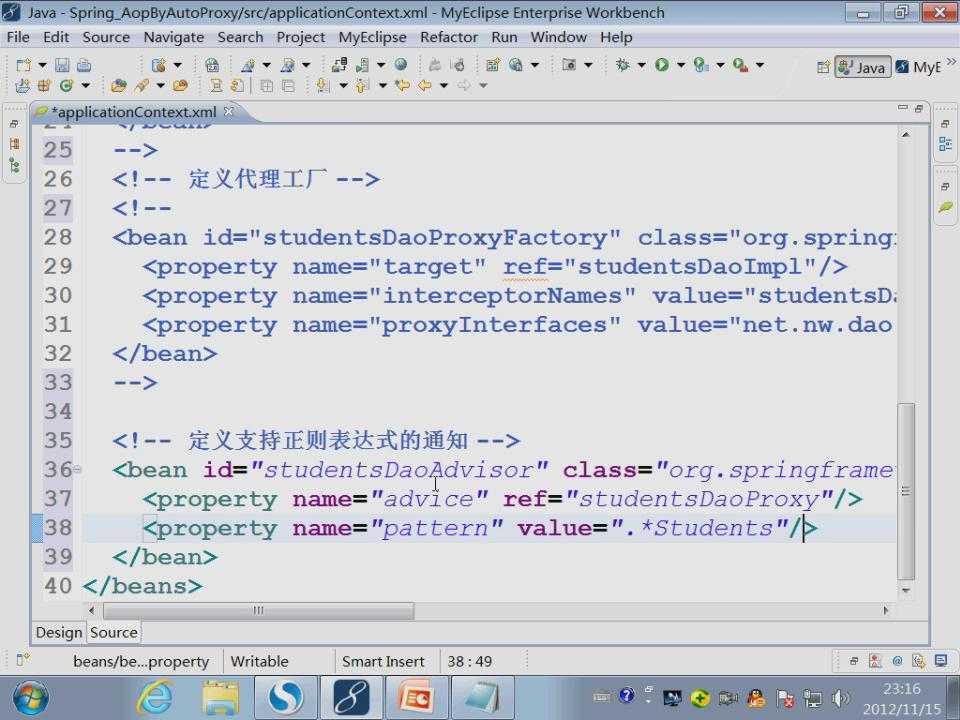Show more perspectives with the chevron
The image size is (960, 720).
(x=951, y=61)
